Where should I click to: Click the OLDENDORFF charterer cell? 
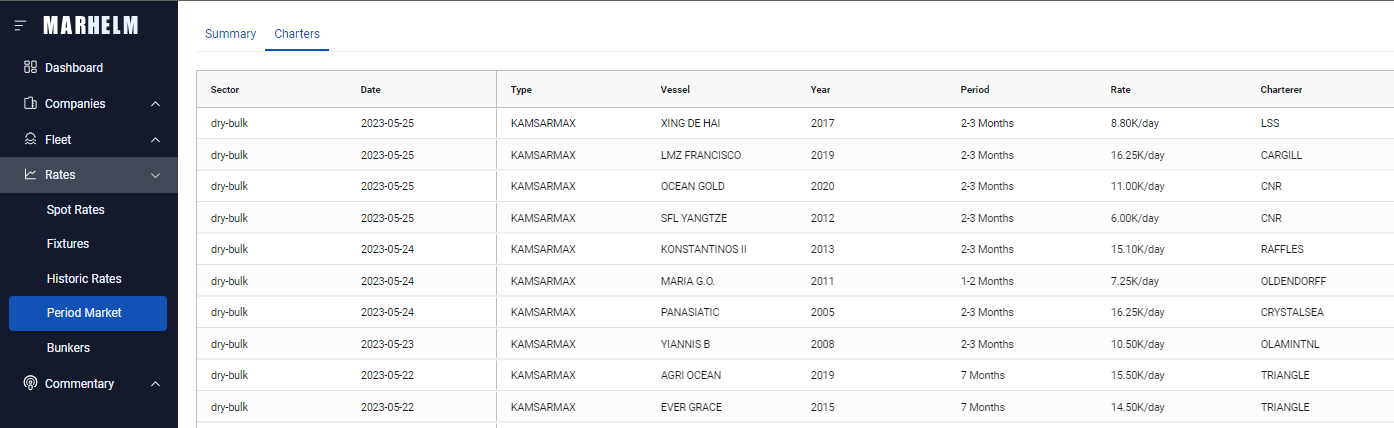[x=1293, y=281]
